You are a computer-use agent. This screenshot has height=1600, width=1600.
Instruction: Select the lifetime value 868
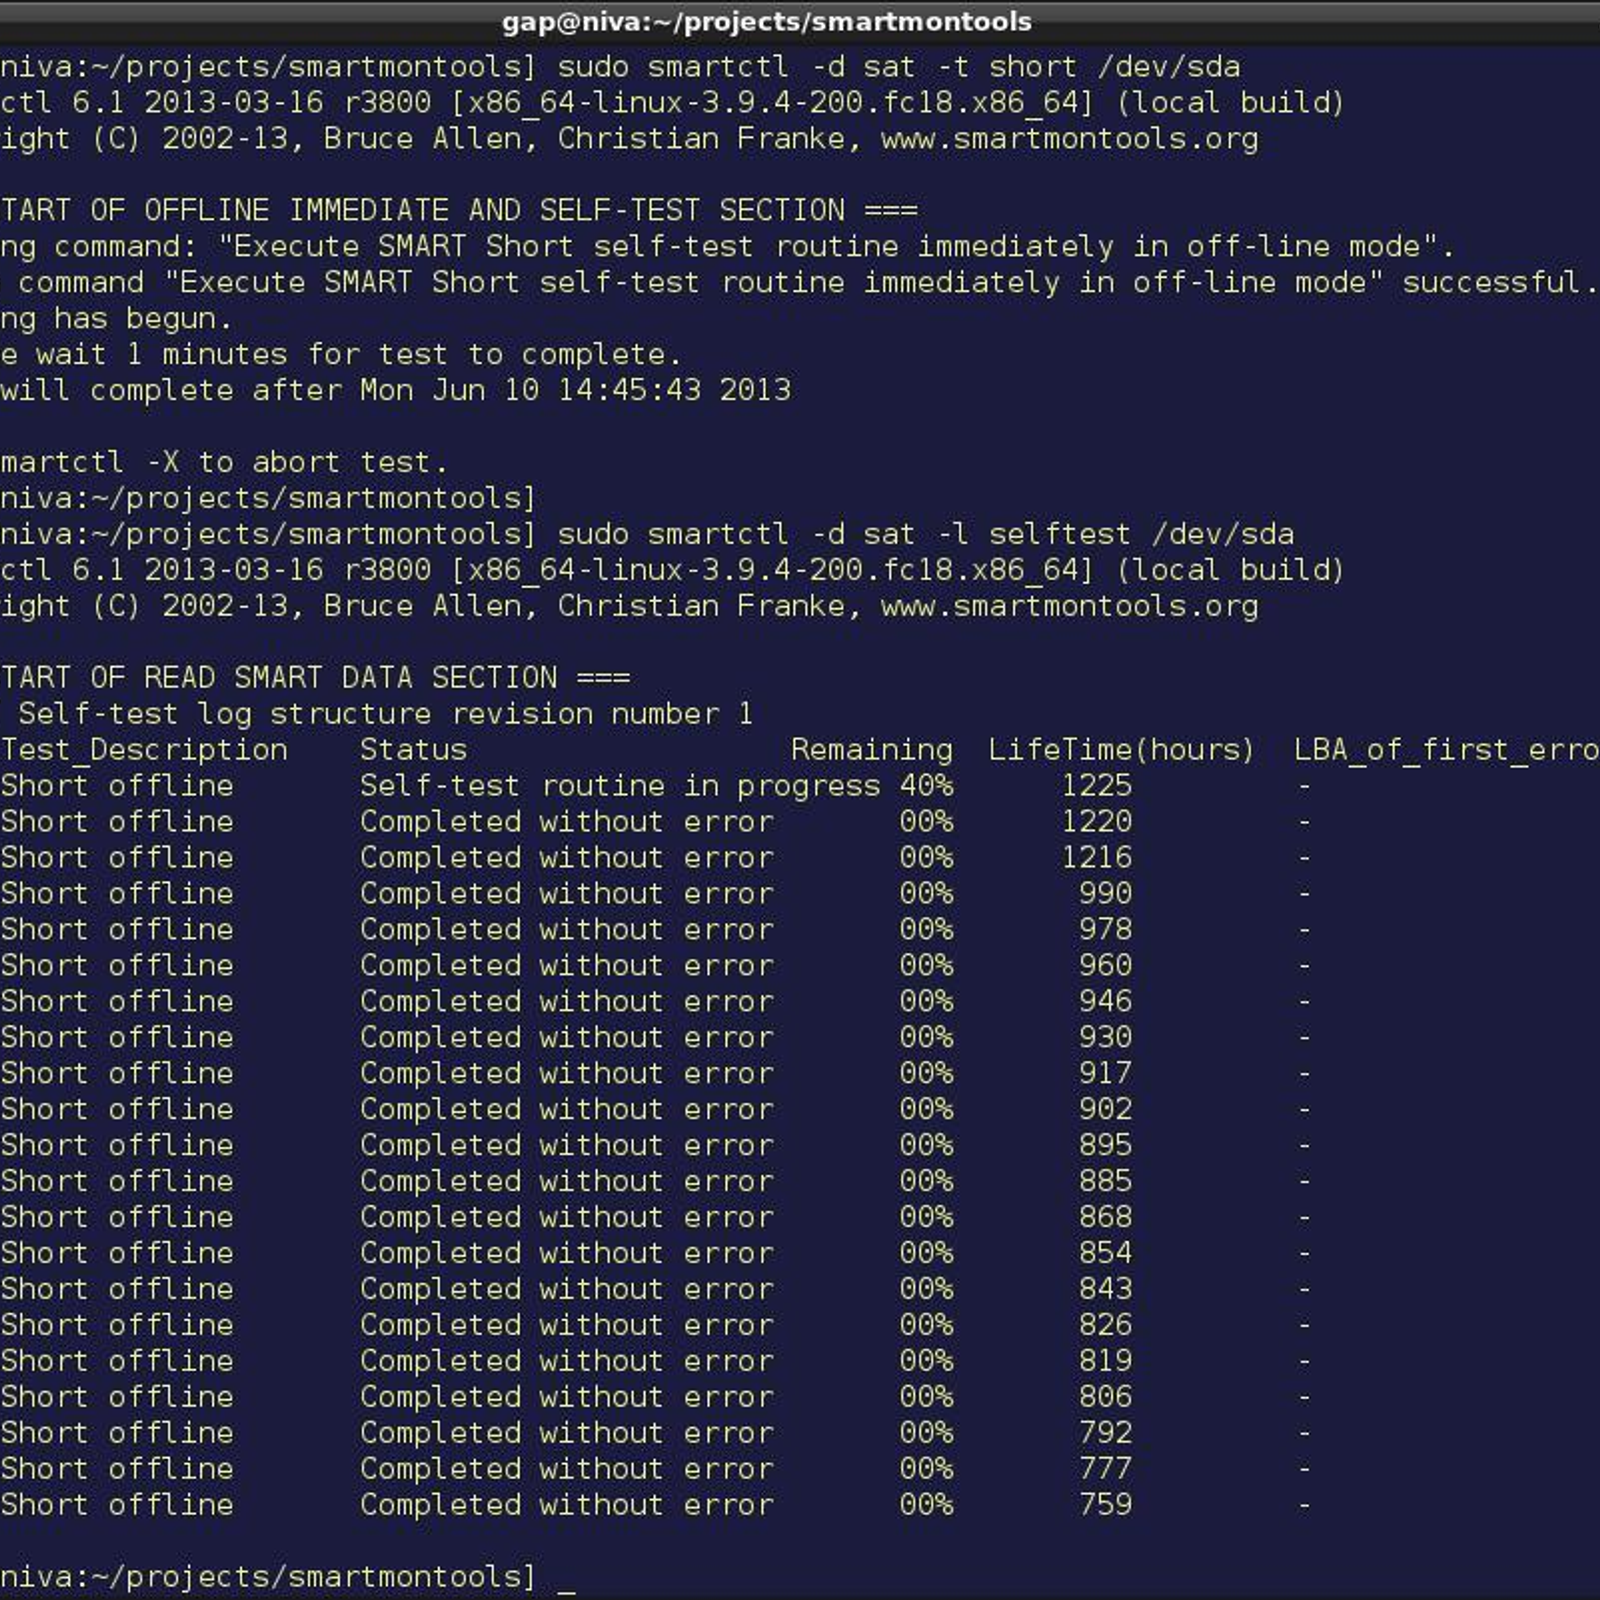pyautogui.click(x=1105, y=1218)
